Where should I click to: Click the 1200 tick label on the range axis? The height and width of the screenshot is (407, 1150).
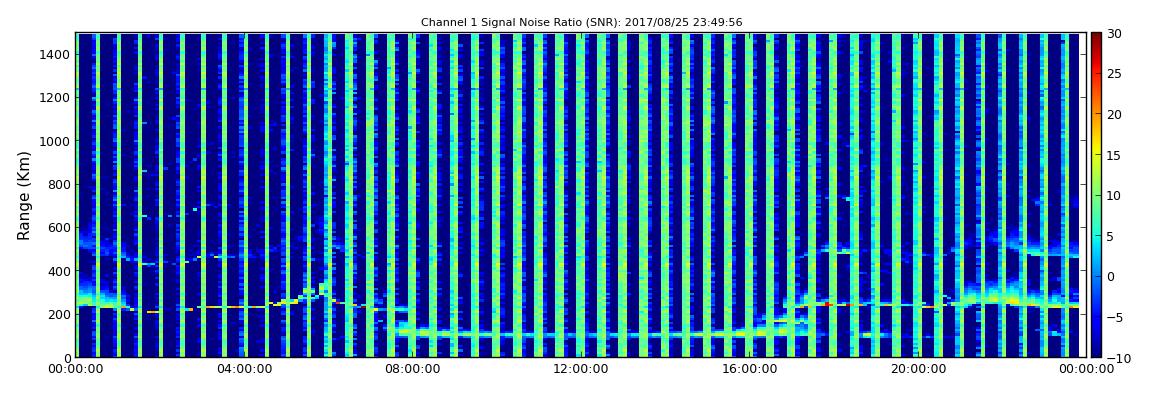(56, 98)
